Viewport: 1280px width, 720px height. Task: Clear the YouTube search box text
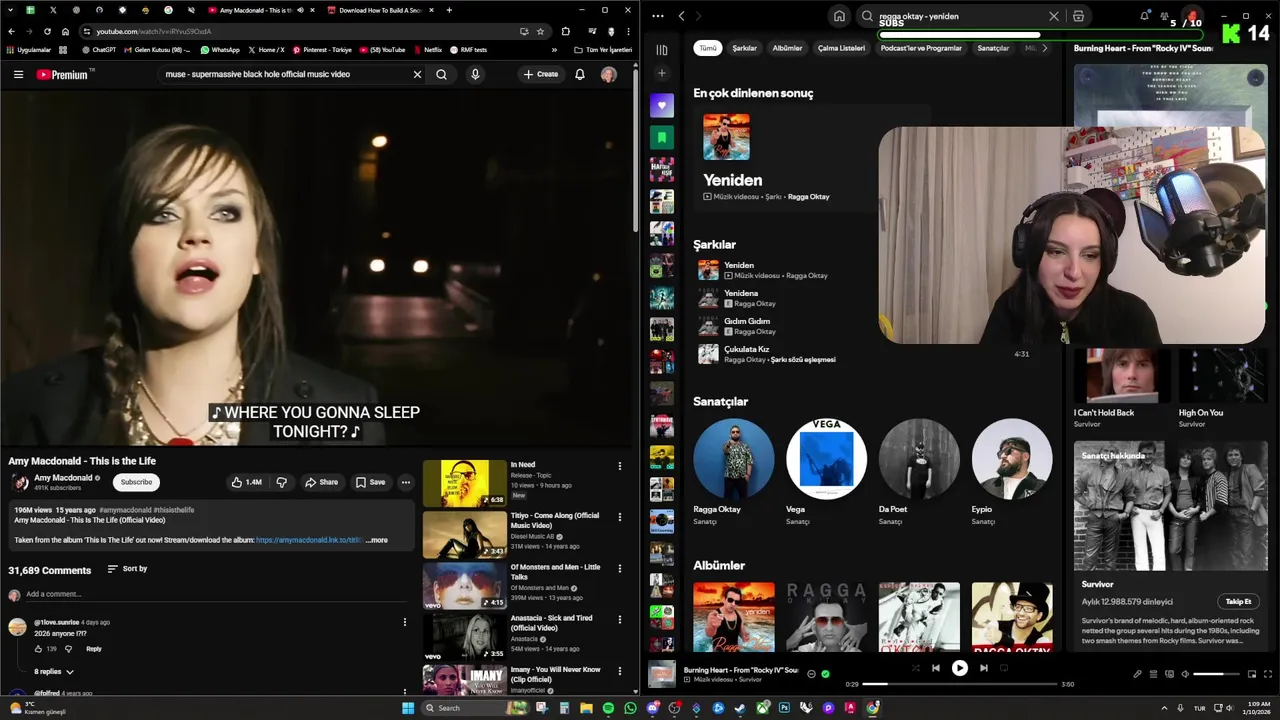[x=417, y=74]
